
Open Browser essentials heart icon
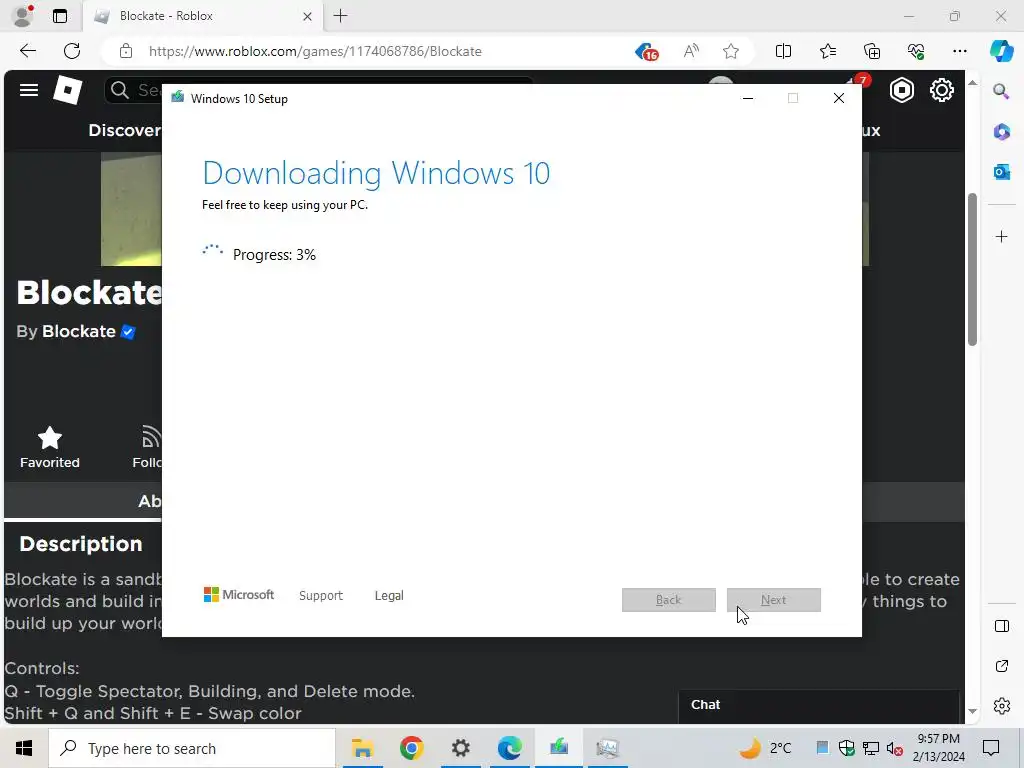pyautogui.click(x=916, y=51)
